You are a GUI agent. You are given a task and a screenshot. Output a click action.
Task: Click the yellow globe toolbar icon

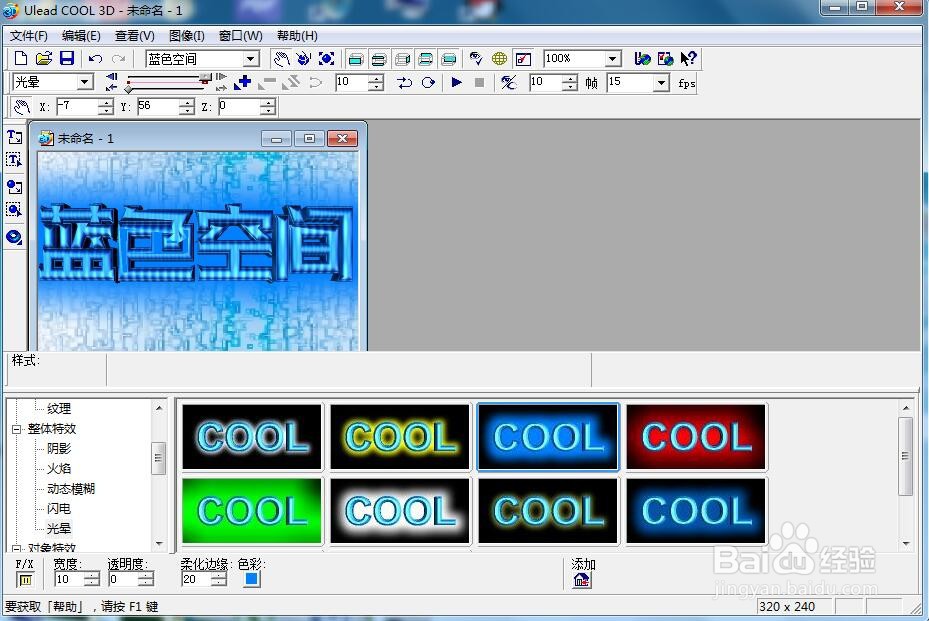[499, 59]
